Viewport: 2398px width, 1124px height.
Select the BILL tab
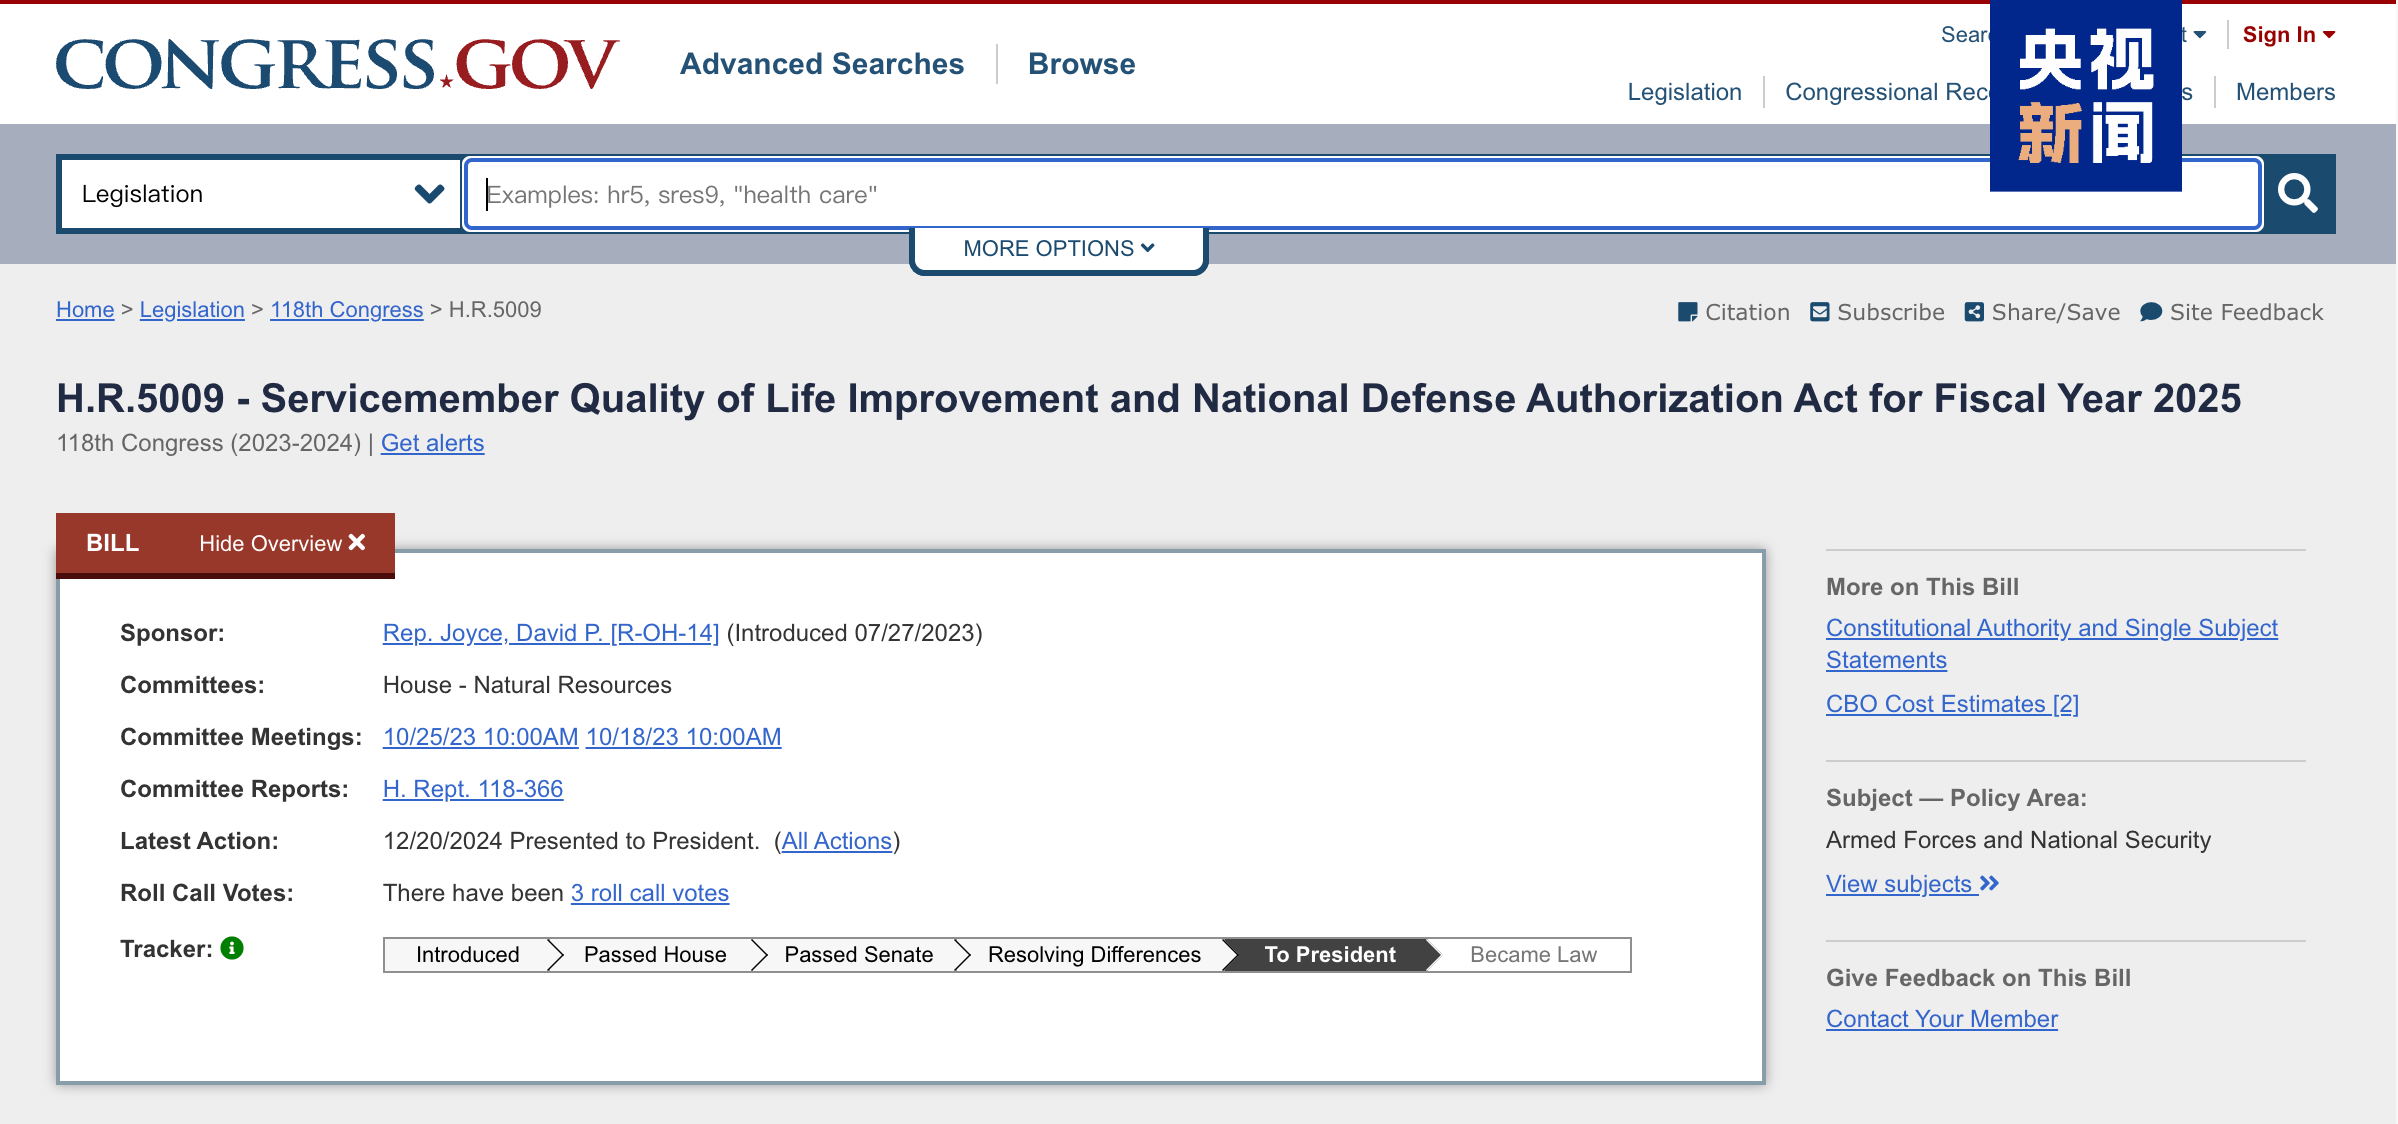click(x=112, y=543)
